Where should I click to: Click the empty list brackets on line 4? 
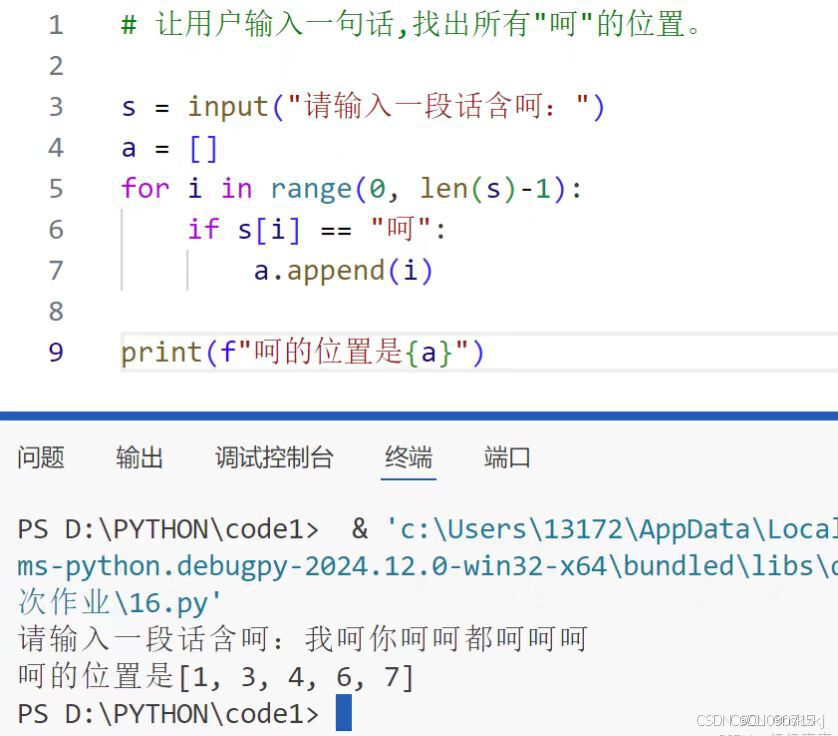(204, 149)
